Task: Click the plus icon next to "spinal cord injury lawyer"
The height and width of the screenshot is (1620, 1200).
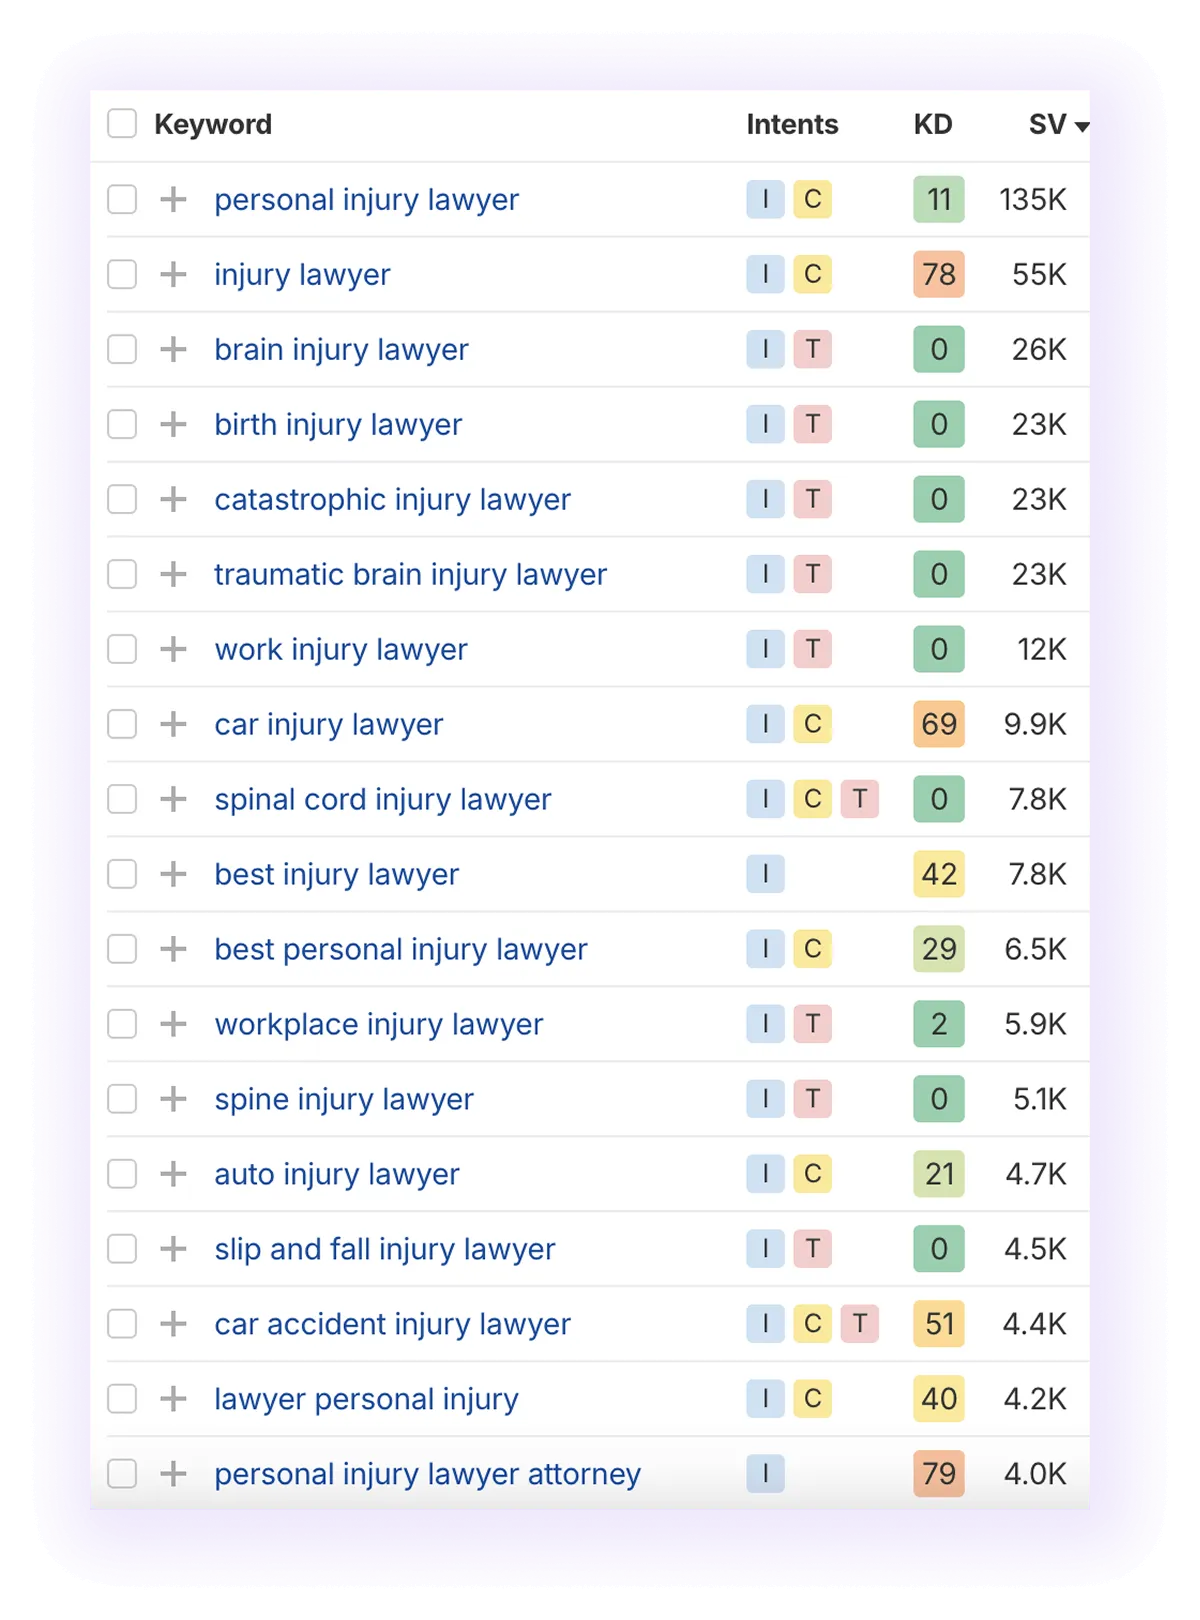Action: click(x=175, y=799)
